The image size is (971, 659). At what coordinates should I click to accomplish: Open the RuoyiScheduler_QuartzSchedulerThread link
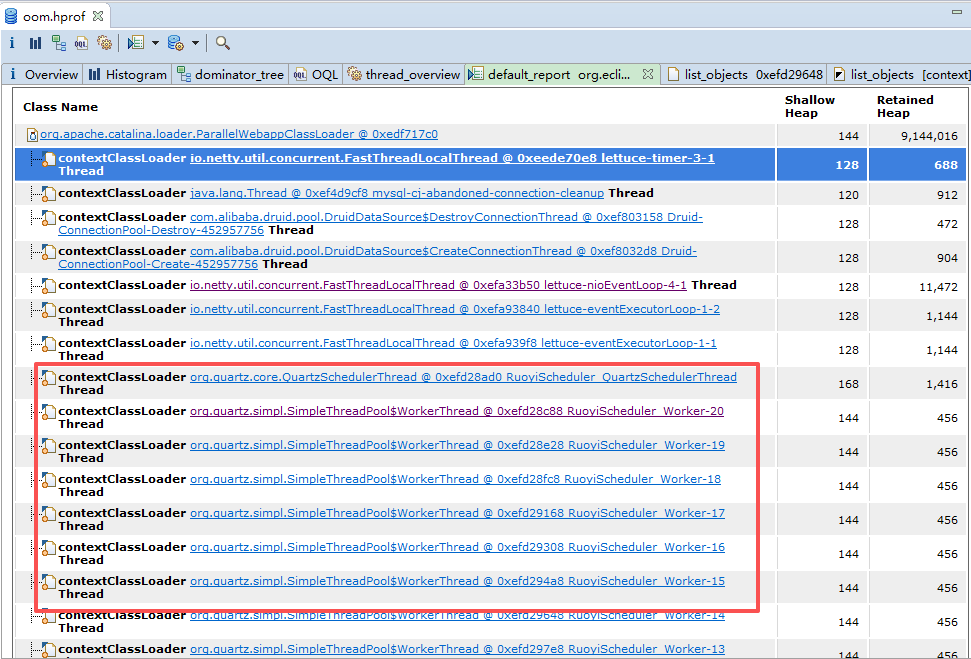tap(463, 377)
